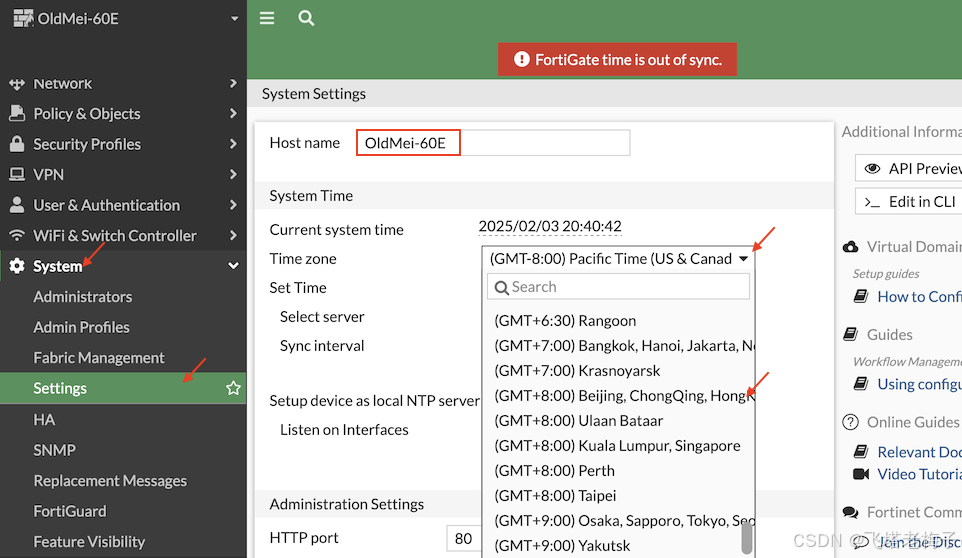Click the time zone Search box
The height and width of the screenshot is (558, 962).
click(x=618, y=286)
